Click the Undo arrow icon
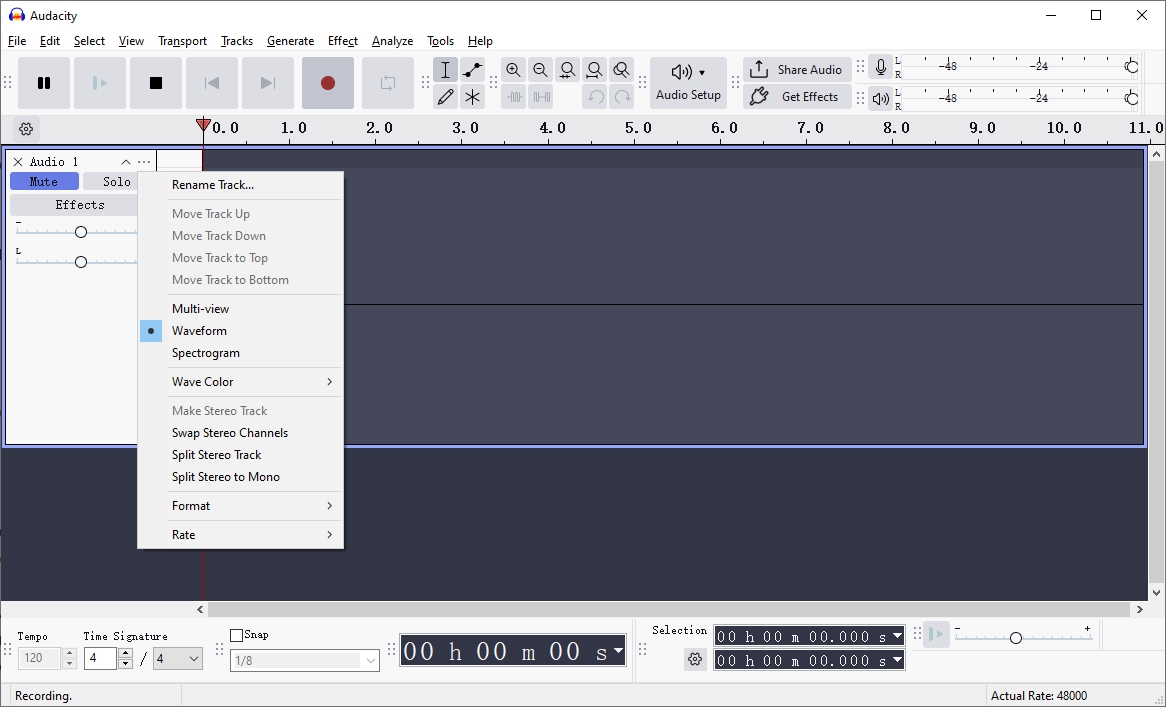This screenshot has height=707, width=1166. [x=594, y=97]
